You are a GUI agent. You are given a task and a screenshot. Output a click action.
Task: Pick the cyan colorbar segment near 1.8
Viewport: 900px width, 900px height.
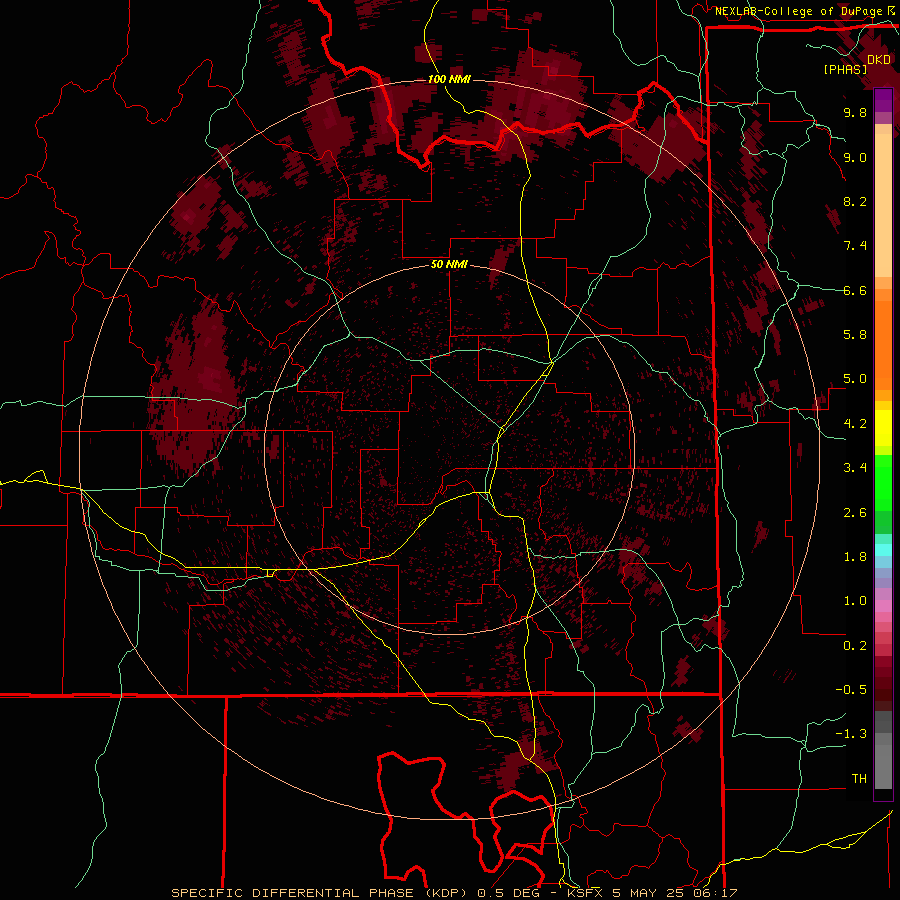pos(883,550)
